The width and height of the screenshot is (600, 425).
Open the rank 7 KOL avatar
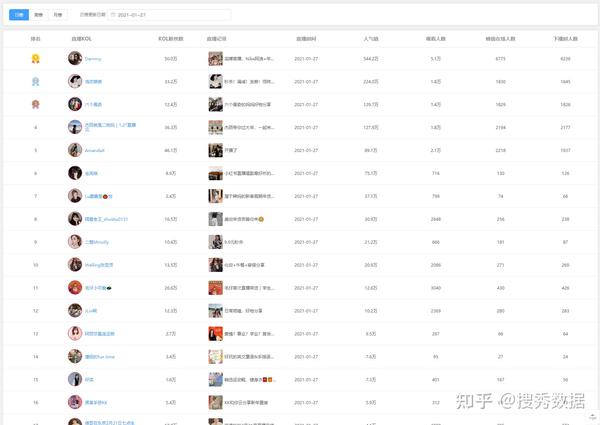75,196
